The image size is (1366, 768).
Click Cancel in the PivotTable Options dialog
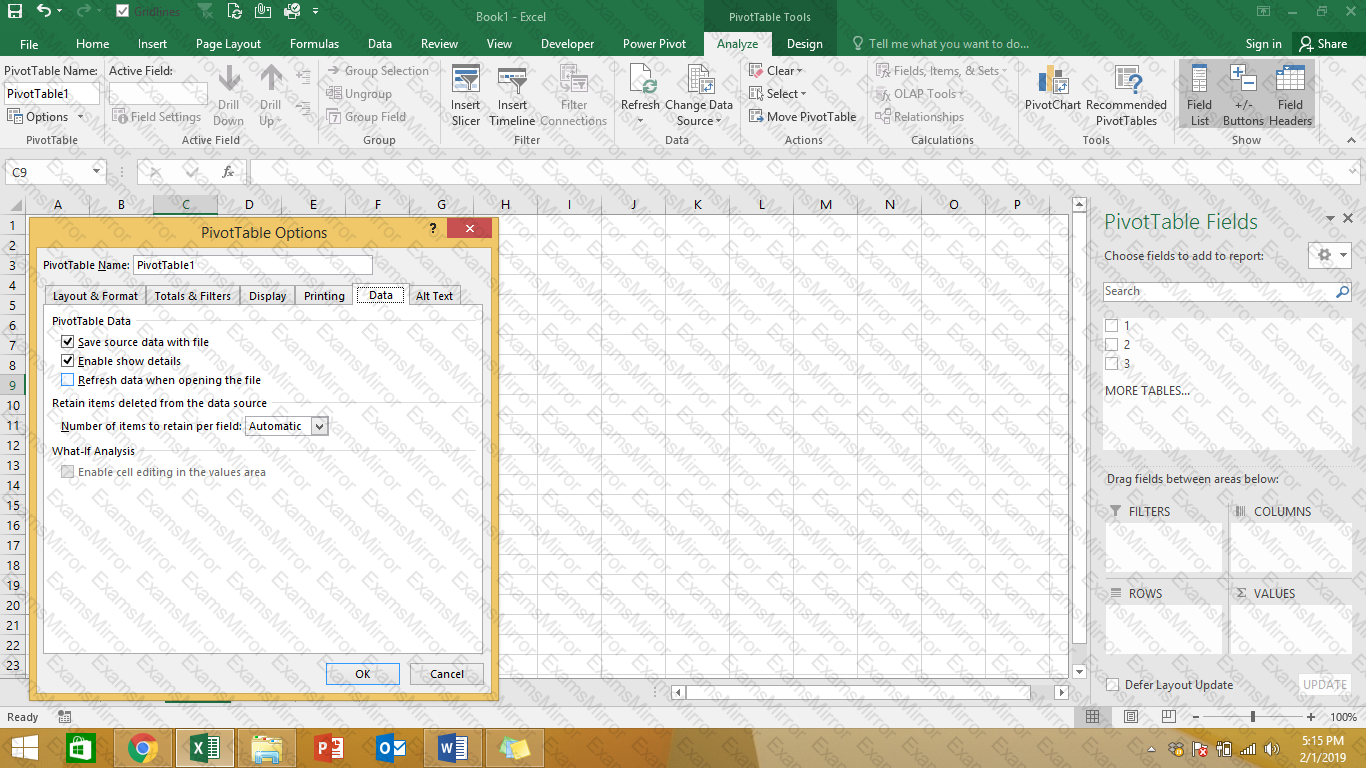[x=447, y=674]
